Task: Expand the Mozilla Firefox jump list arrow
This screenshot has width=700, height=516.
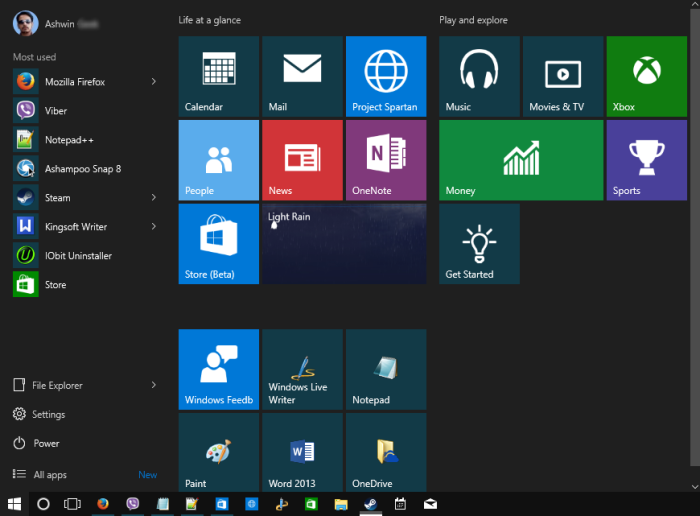Action: pyautogui.click(x=154, y=82)
